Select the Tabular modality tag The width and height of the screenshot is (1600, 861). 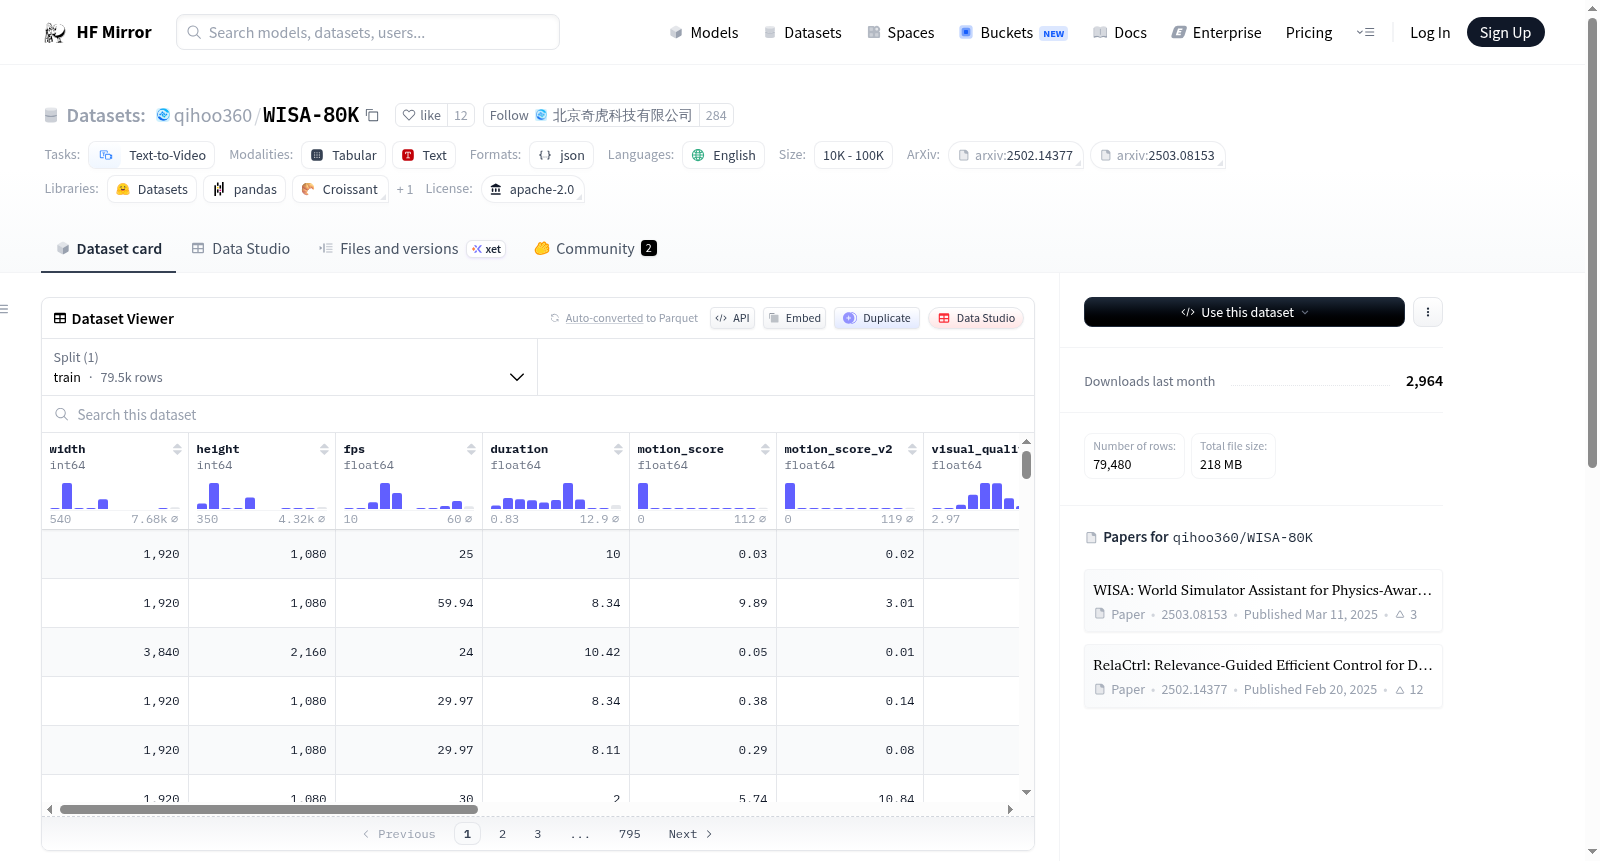tap(343, 155)
